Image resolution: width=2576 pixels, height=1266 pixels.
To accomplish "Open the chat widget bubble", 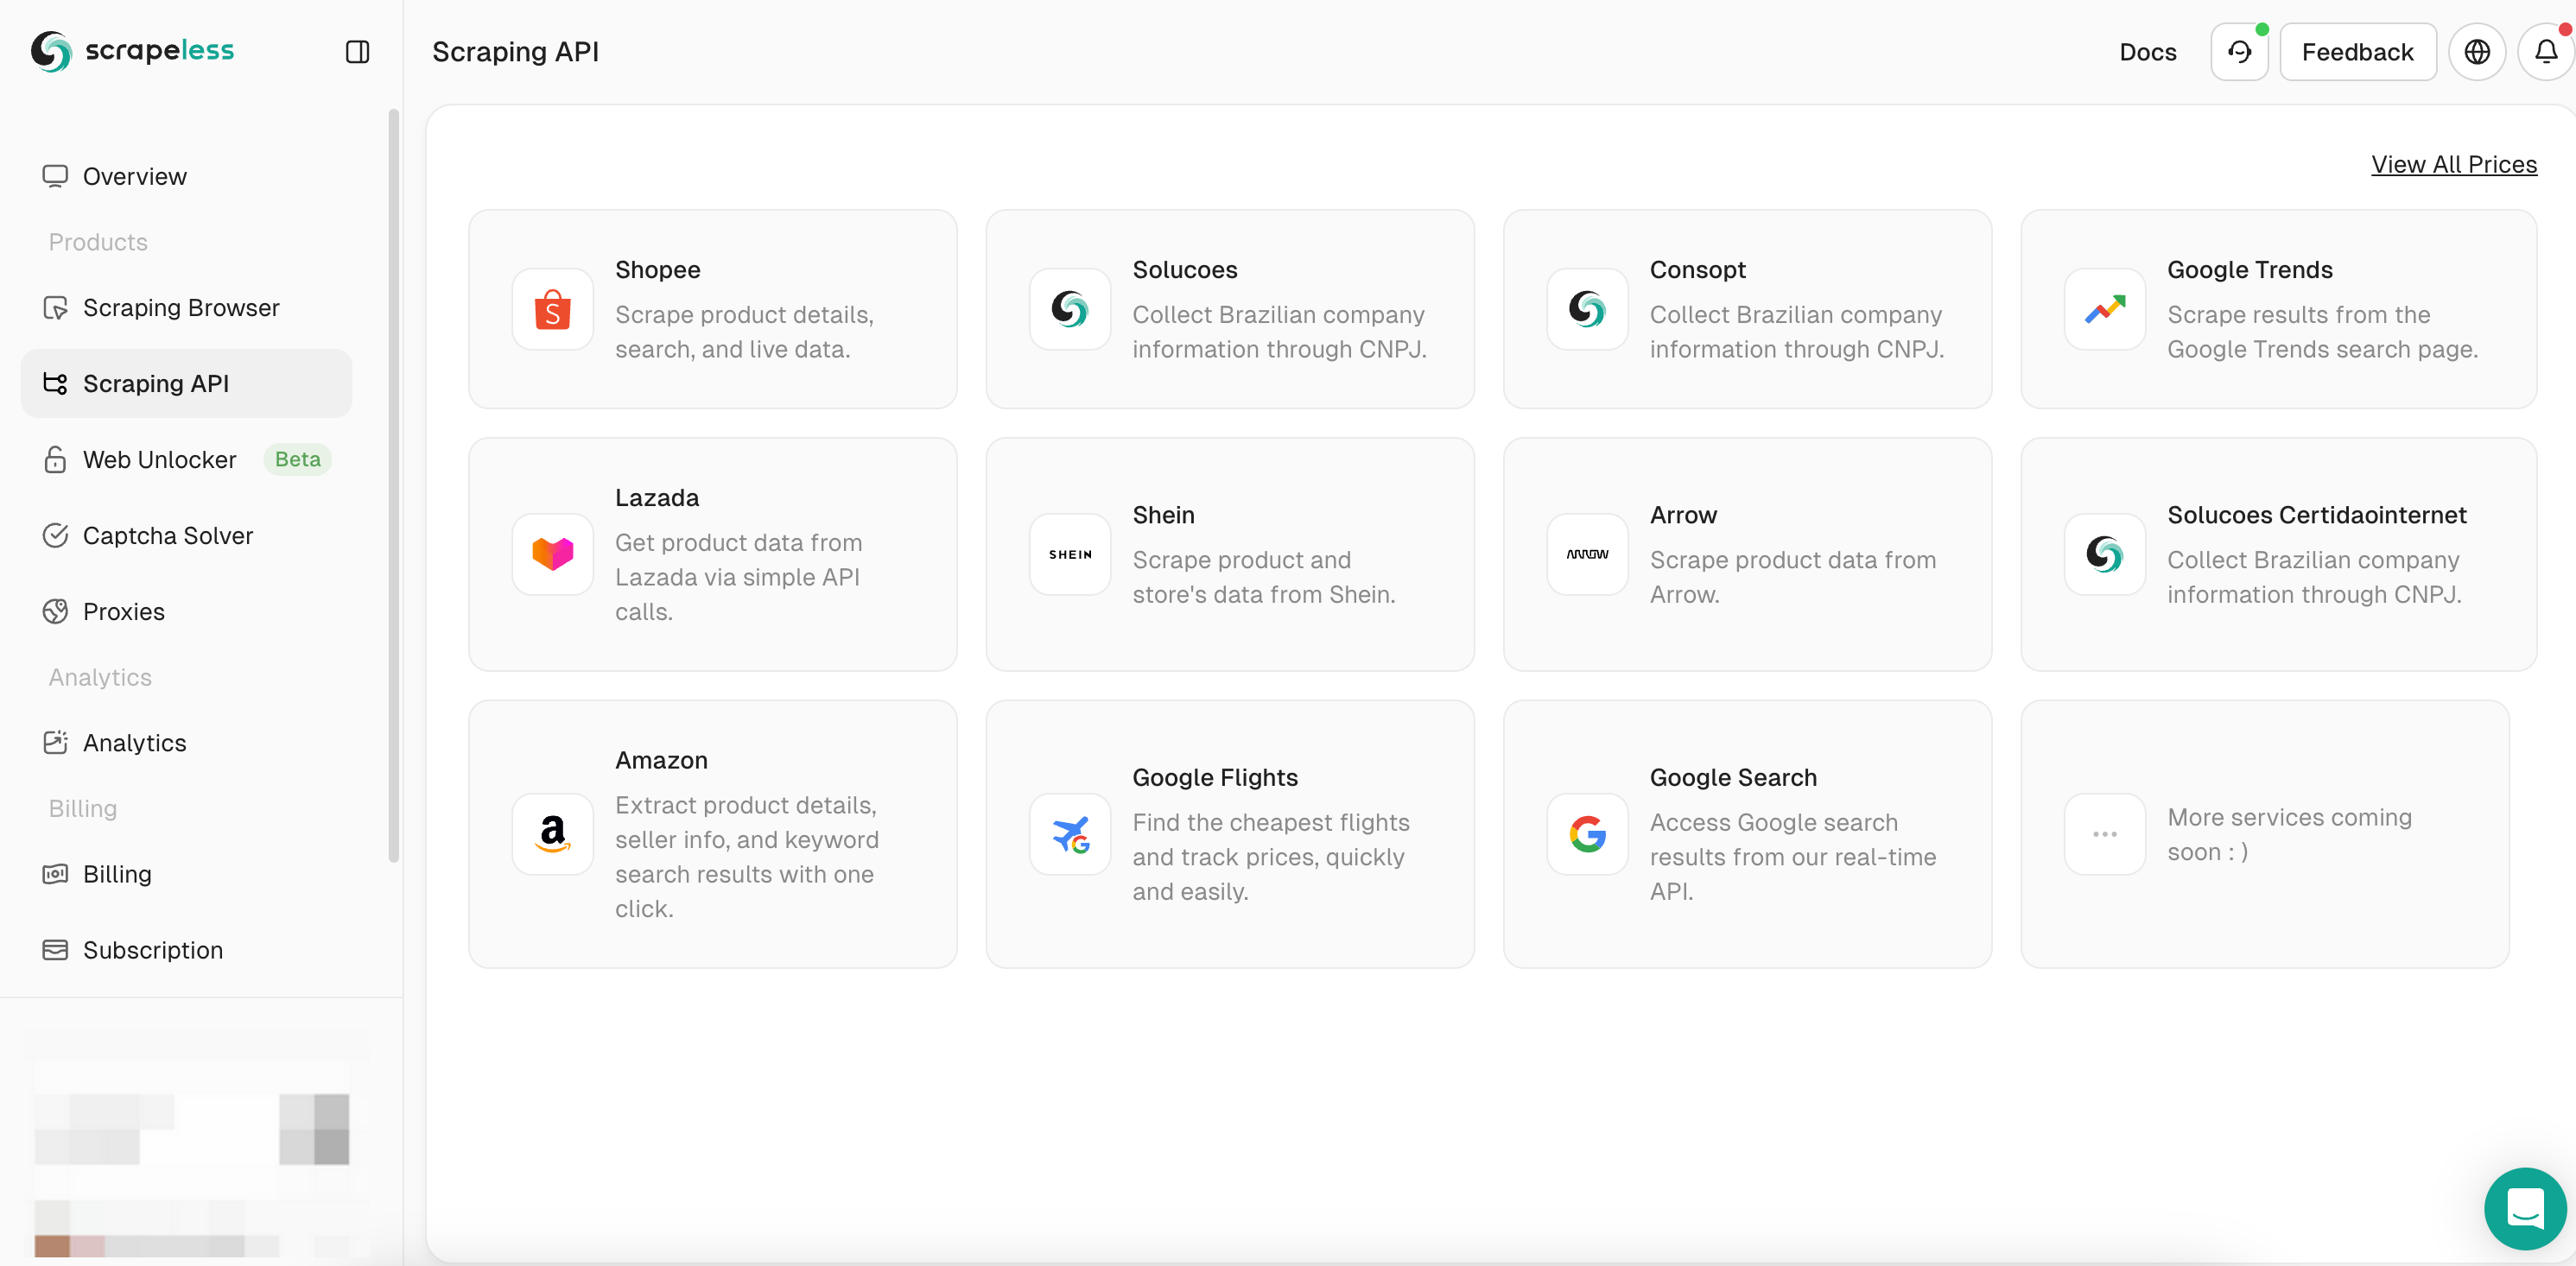I will (2524, 1208).
